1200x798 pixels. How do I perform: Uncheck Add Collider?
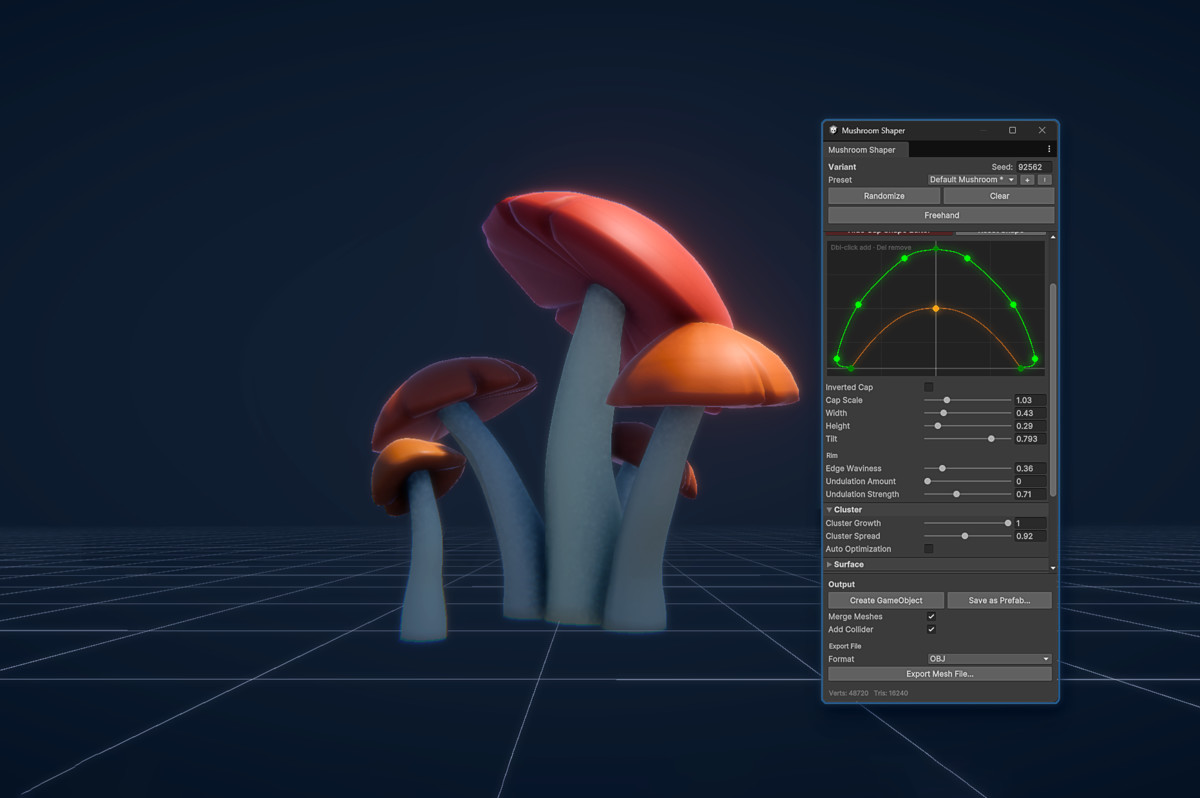(931, 630)
